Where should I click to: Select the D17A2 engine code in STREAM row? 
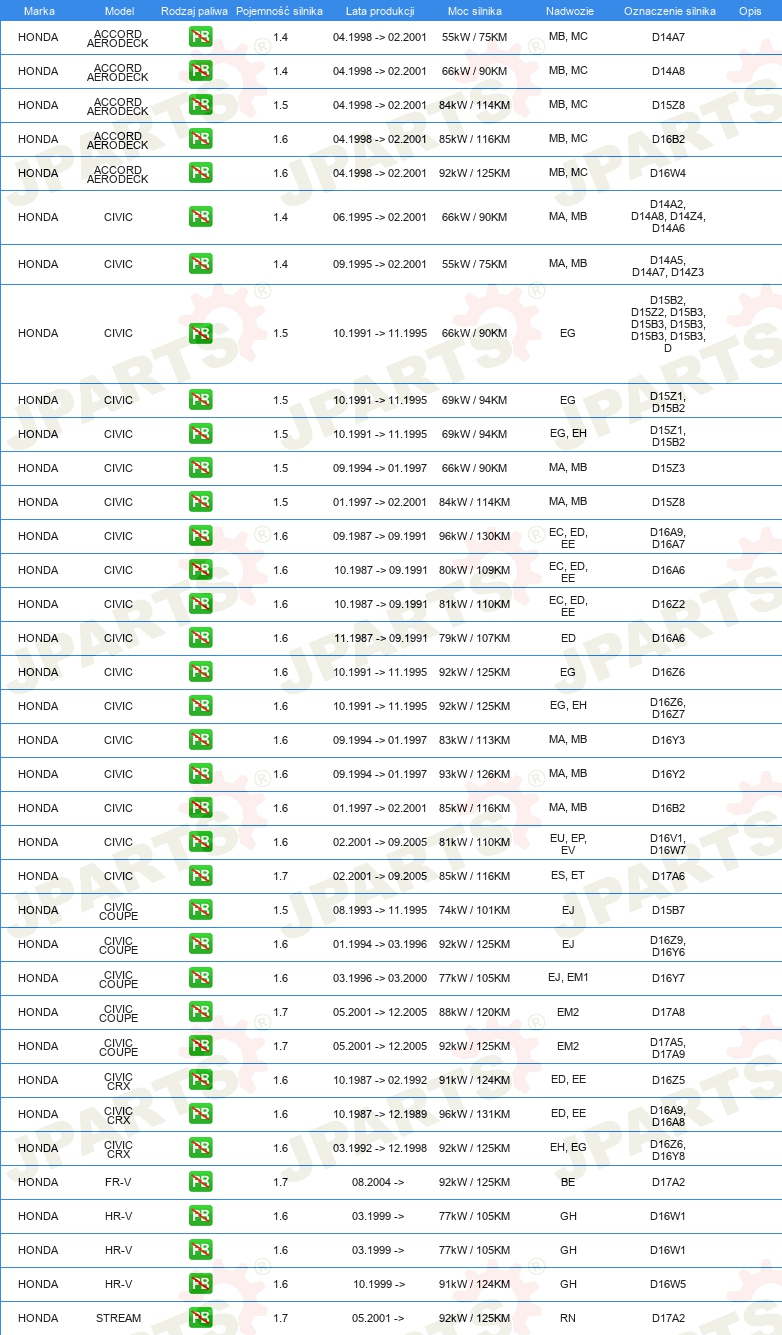coord(668,1318)
